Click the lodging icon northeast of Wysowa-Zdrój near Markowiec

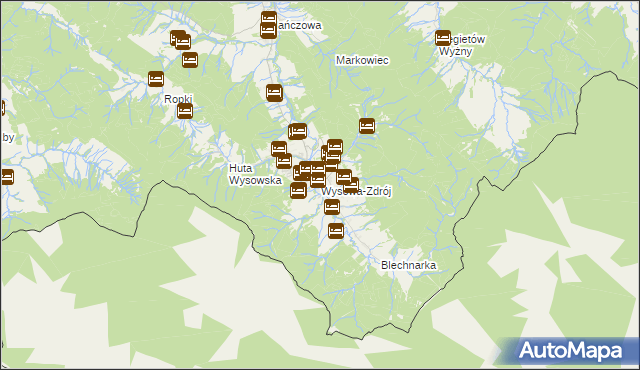pos(367,126)
